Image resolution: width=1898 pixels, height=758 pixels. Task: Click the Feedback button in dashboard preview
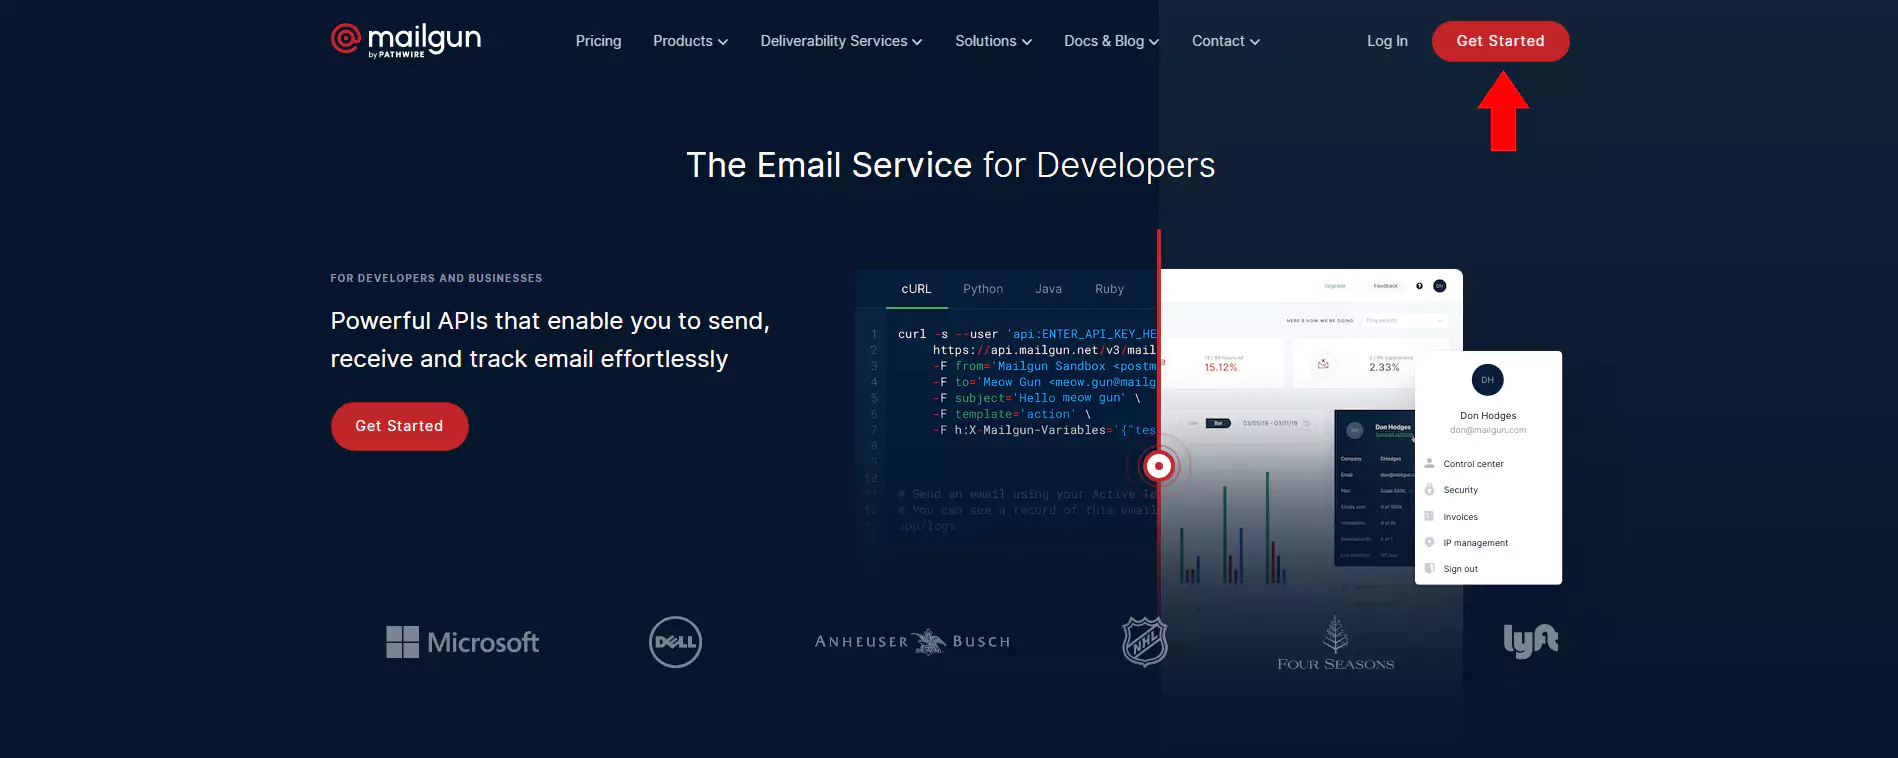(x=1385, y=286)
